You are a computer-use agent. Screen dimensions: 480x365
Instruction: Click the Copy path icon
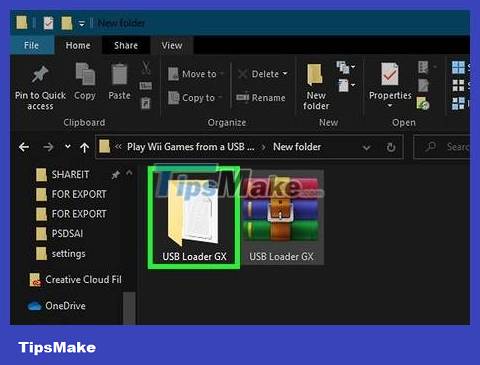click(146, 86)
